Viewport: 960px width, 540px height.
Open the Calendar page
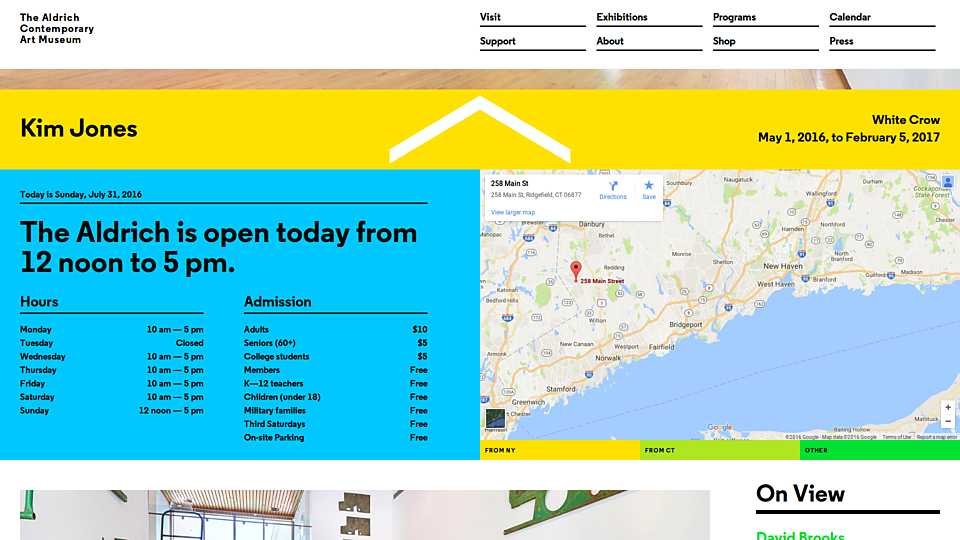pyautogui.click(x=850, y=17)
